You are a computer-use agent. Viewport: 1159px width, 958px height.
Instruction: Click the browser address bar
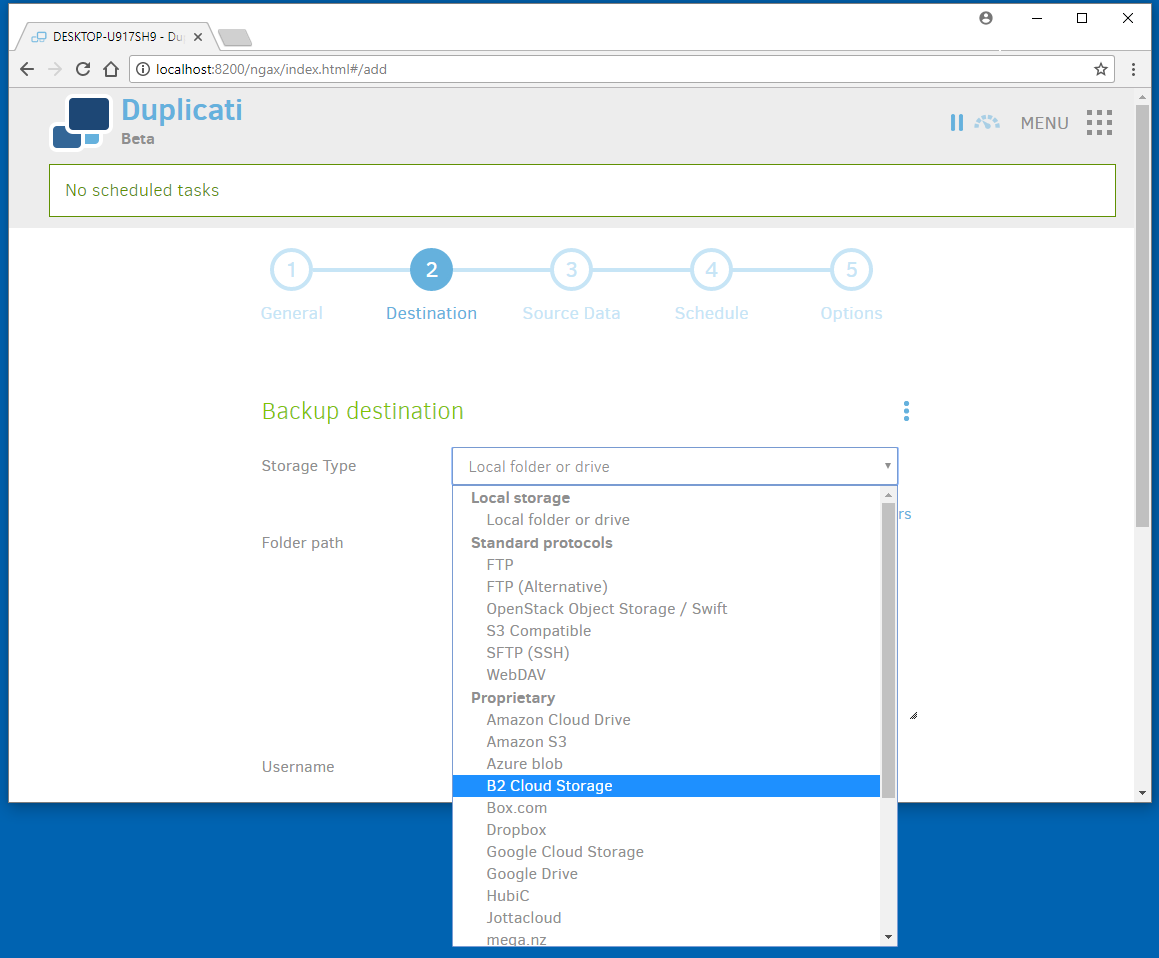[621, 69]
